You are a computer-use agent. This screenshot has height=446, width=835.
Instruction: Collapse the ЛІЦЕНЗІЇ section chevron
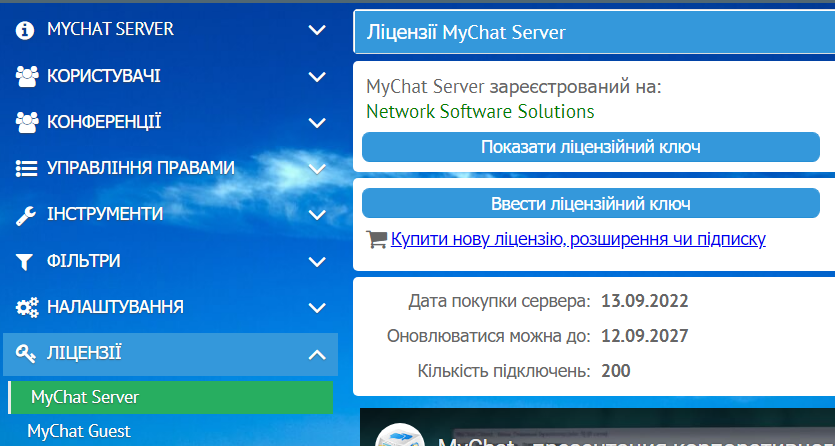317,354
